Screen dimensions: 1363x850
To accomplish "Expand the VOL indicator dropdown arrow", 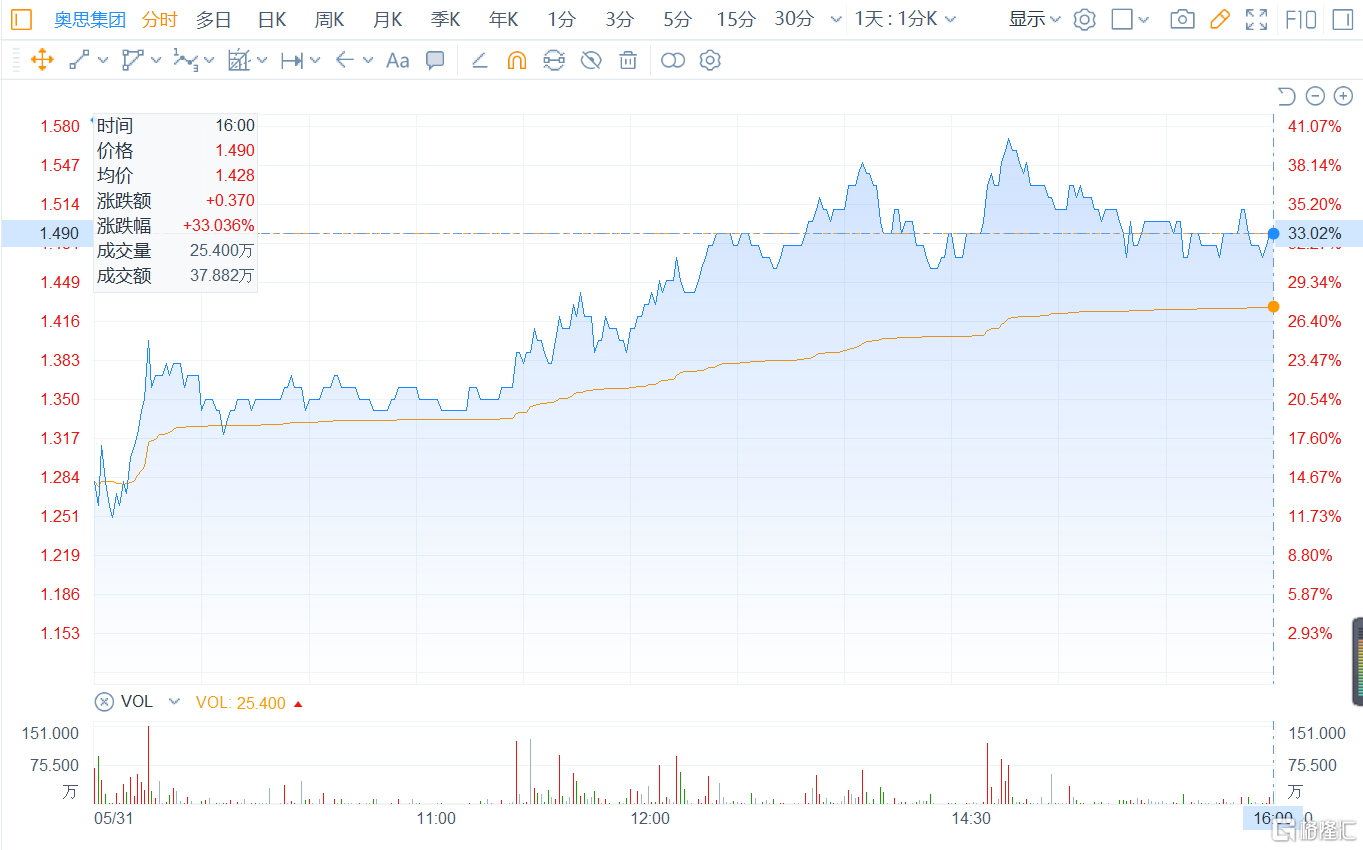I will pyautogui.click(x=174, y=702).
